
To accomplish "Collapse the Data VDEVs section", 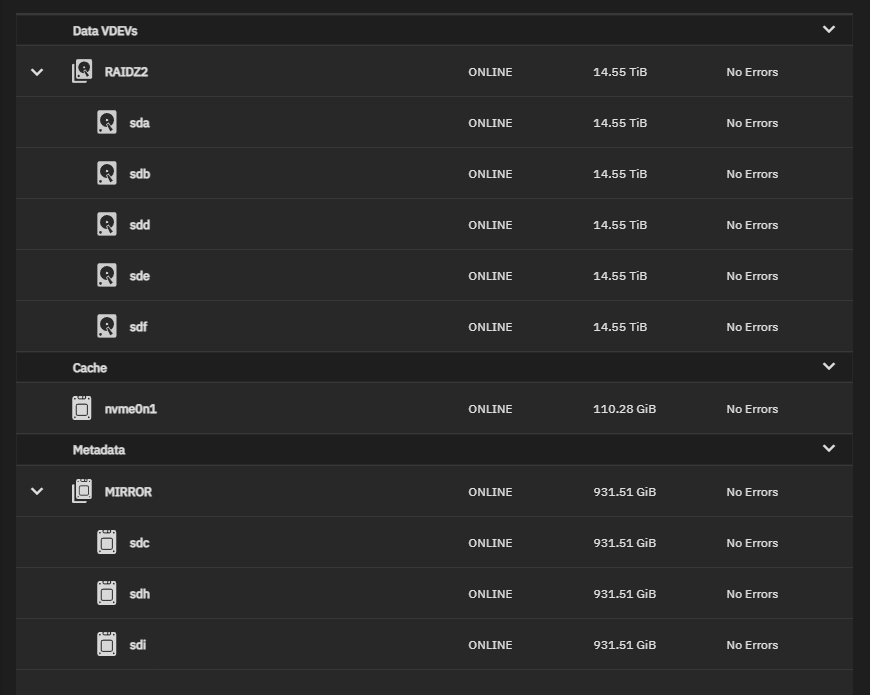I will 829,29.
